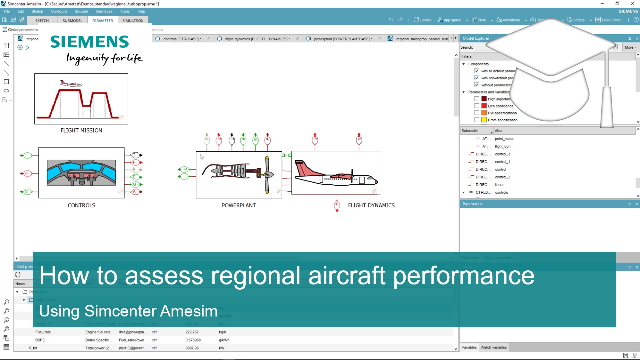
Task: Click the Global parameters button
Action: [x=20, y=30]
